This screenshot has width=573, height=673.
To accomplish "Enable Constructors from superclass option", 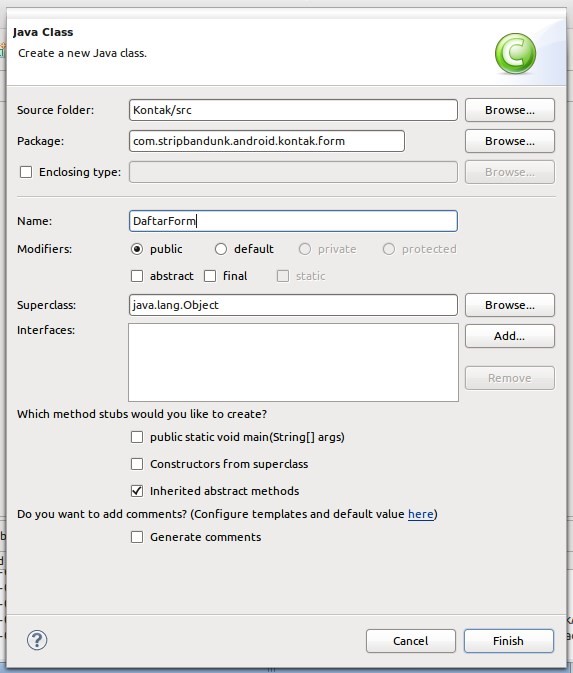I will pos(137,464).
